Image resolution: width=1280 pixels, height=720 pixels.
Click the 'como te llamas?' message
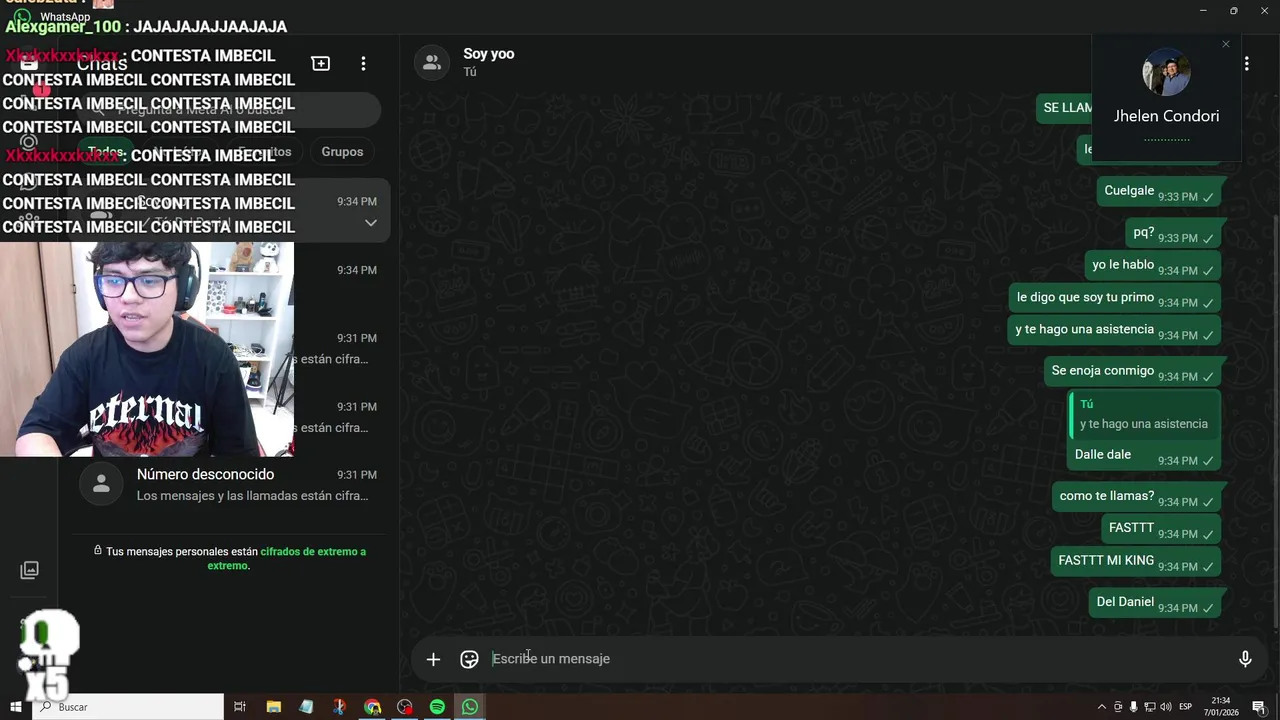(x=1137, y=497)
